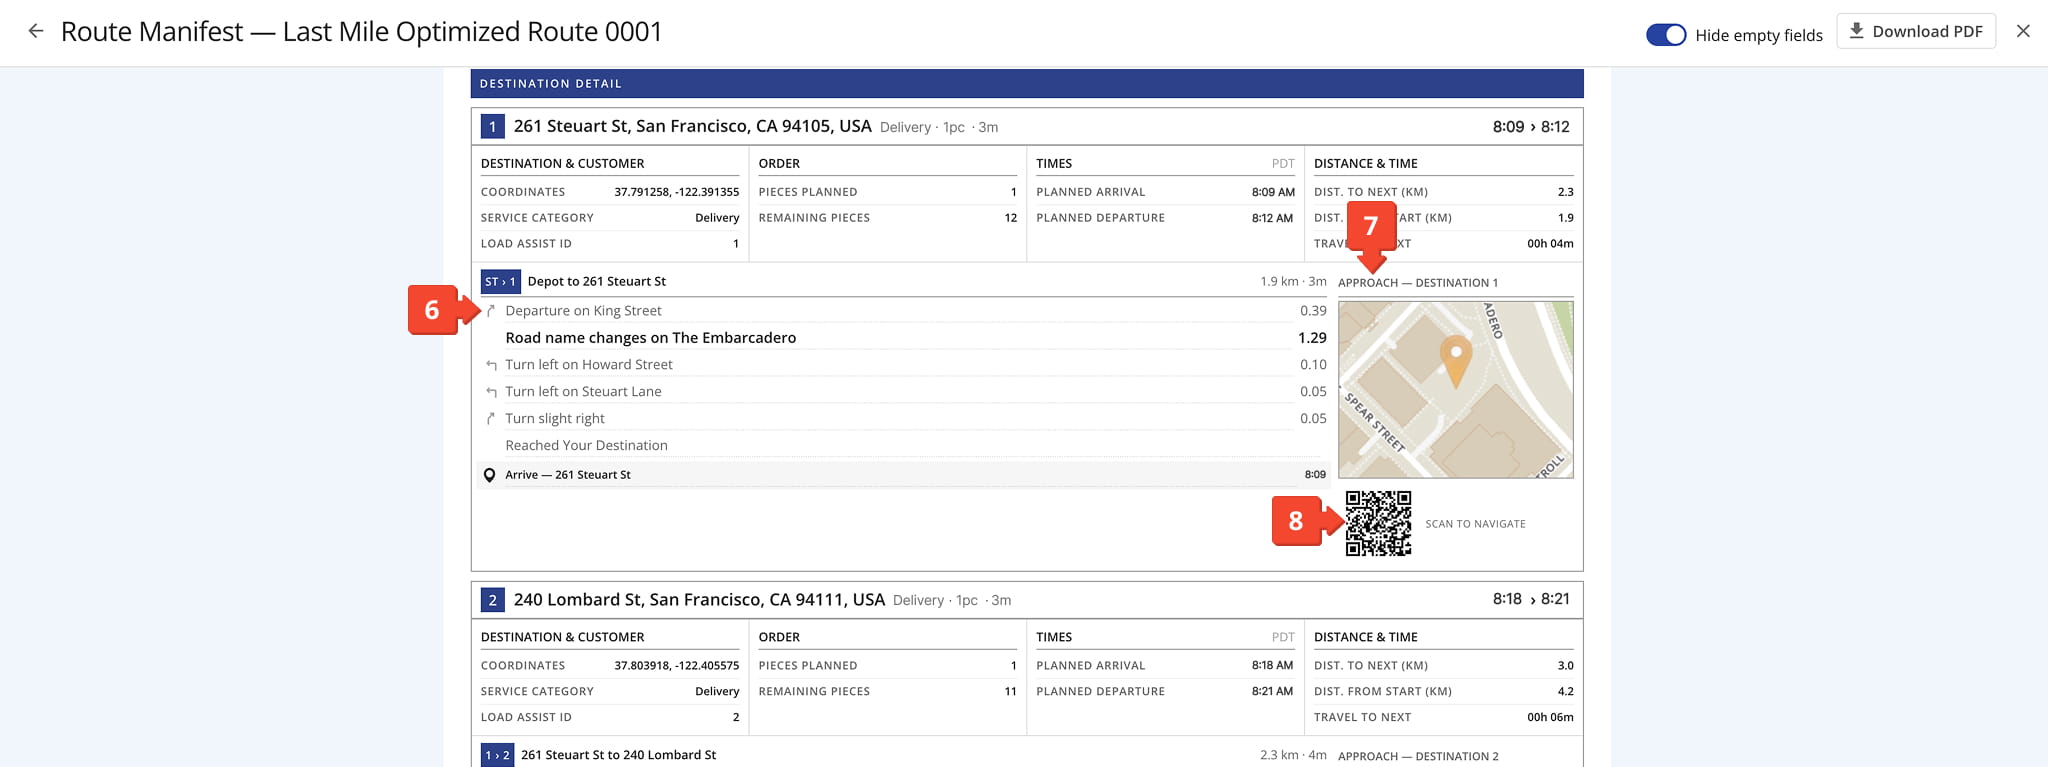Click the orange map pin marker
The width and height of the screenshot is (2048, 767).
point(1456,361)
